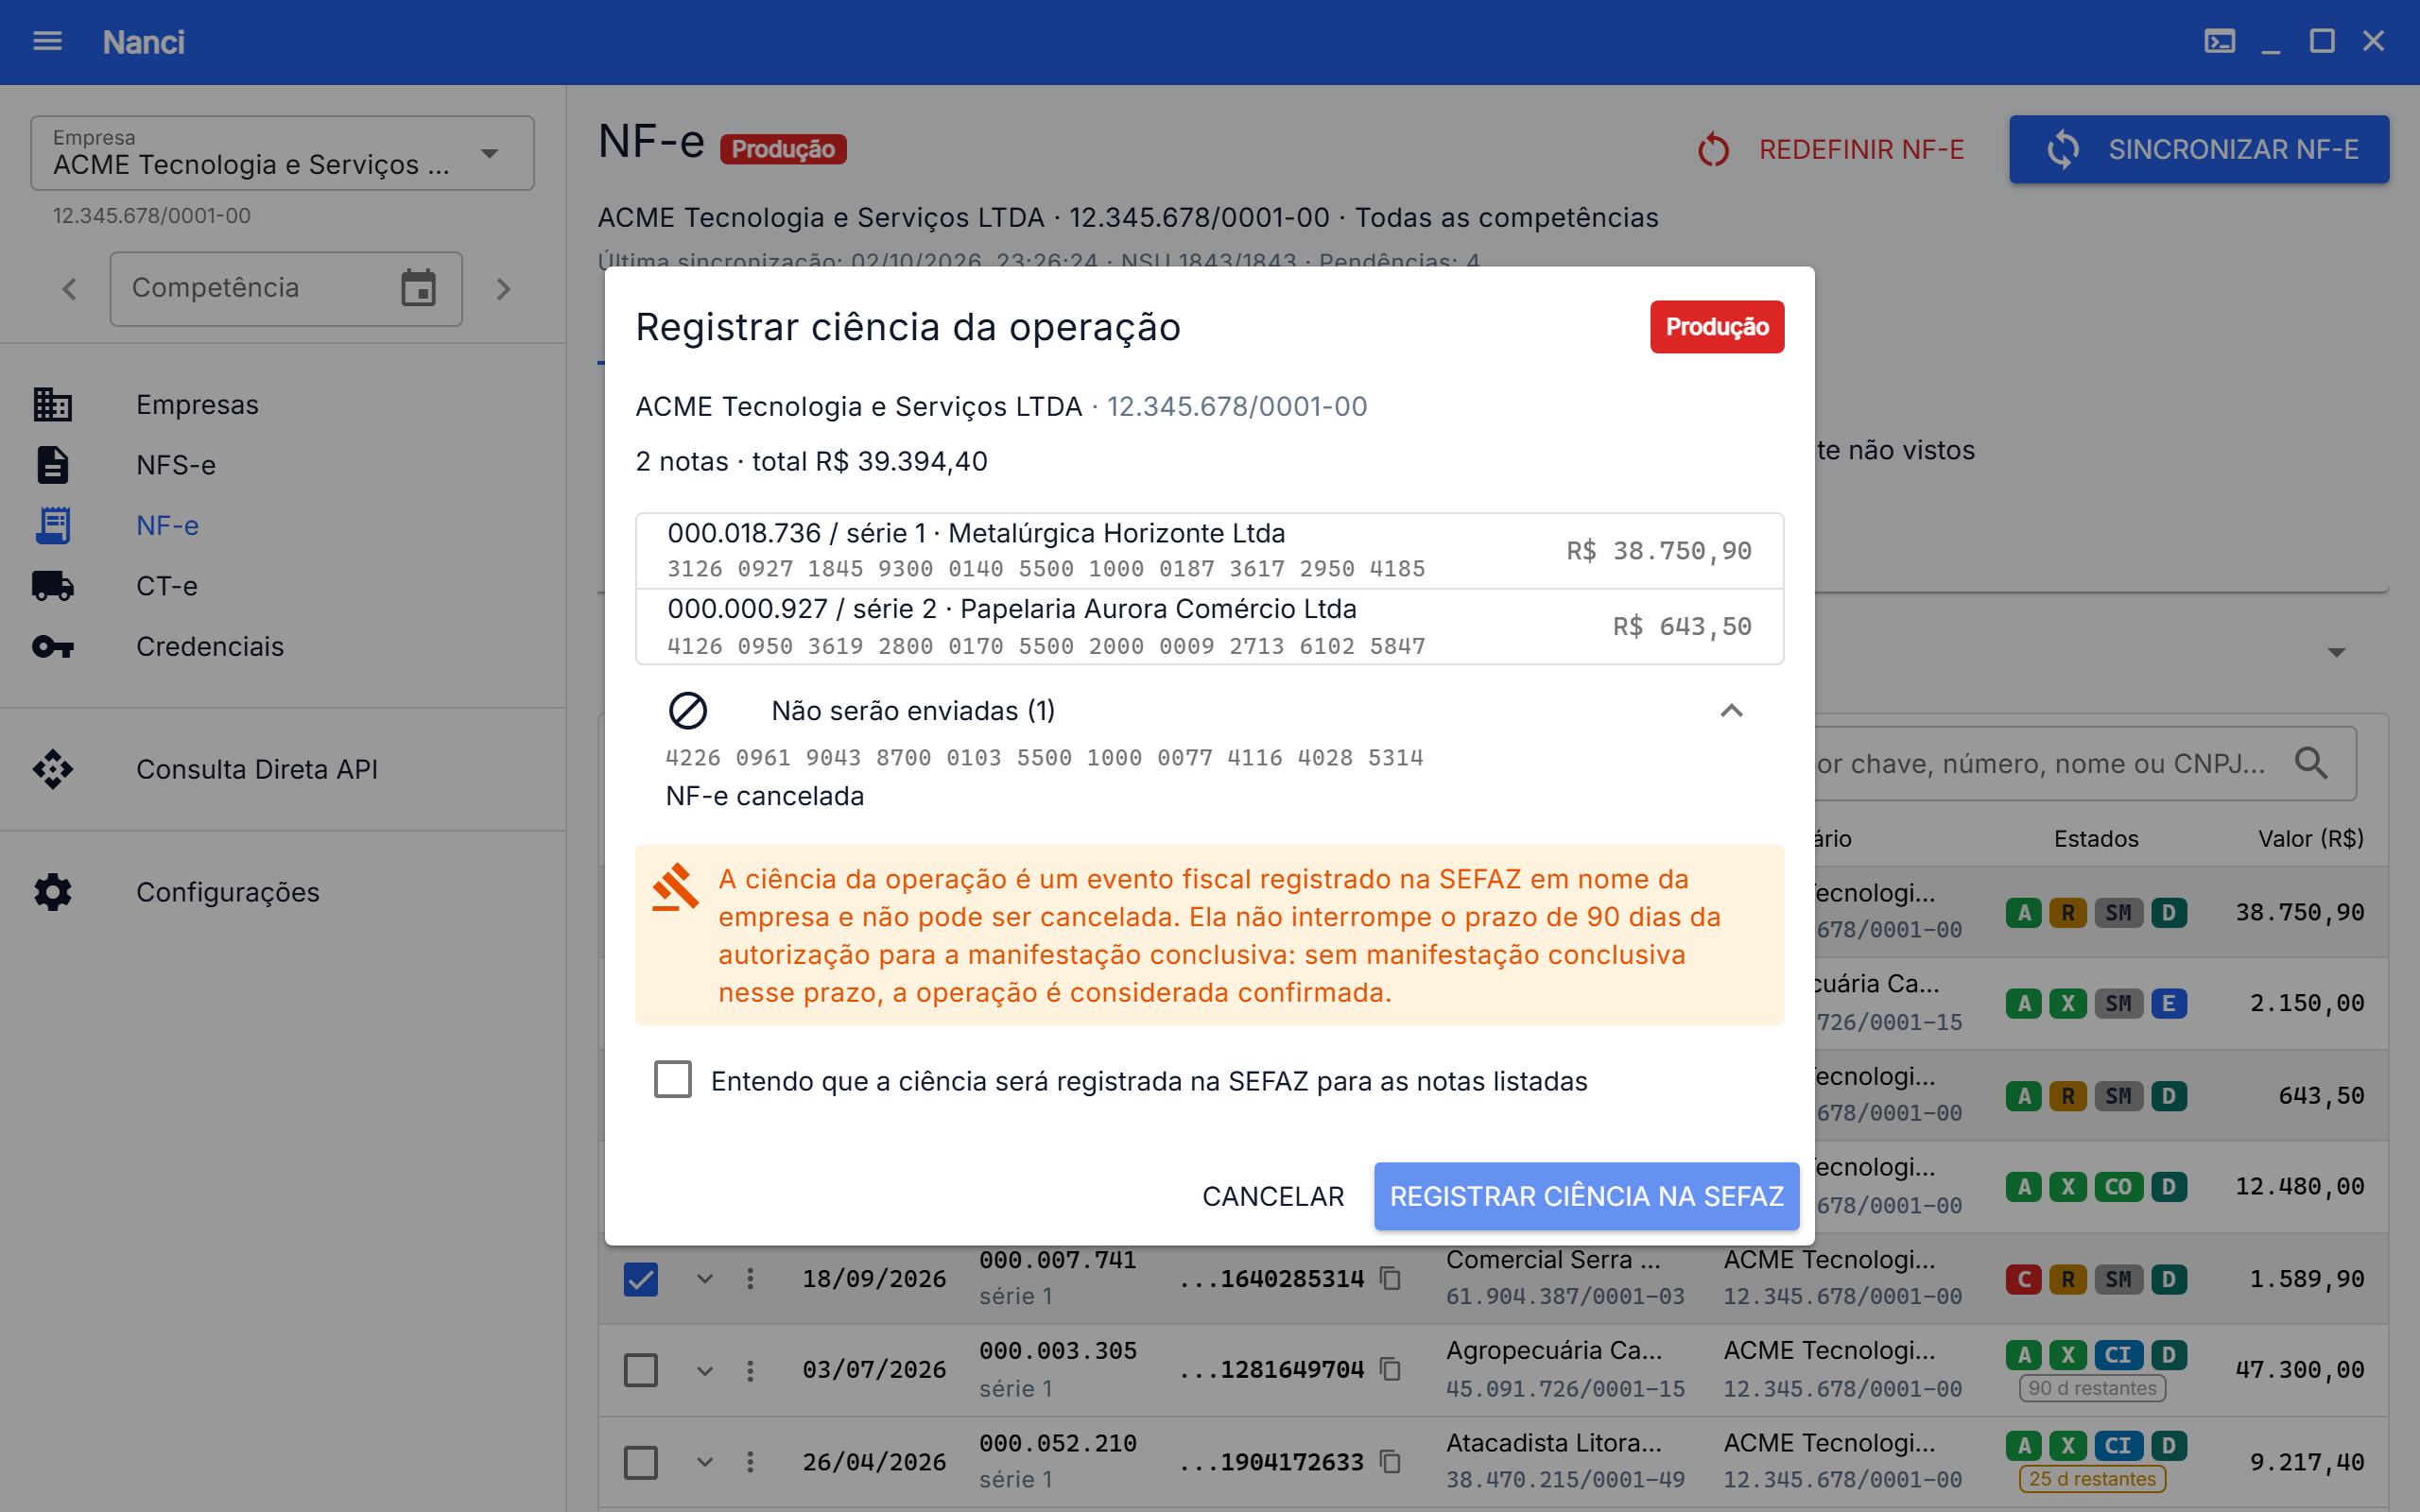
Task: Open Credenciais in the sidebar
Action: pyautogui.click(x=283, y=647)
